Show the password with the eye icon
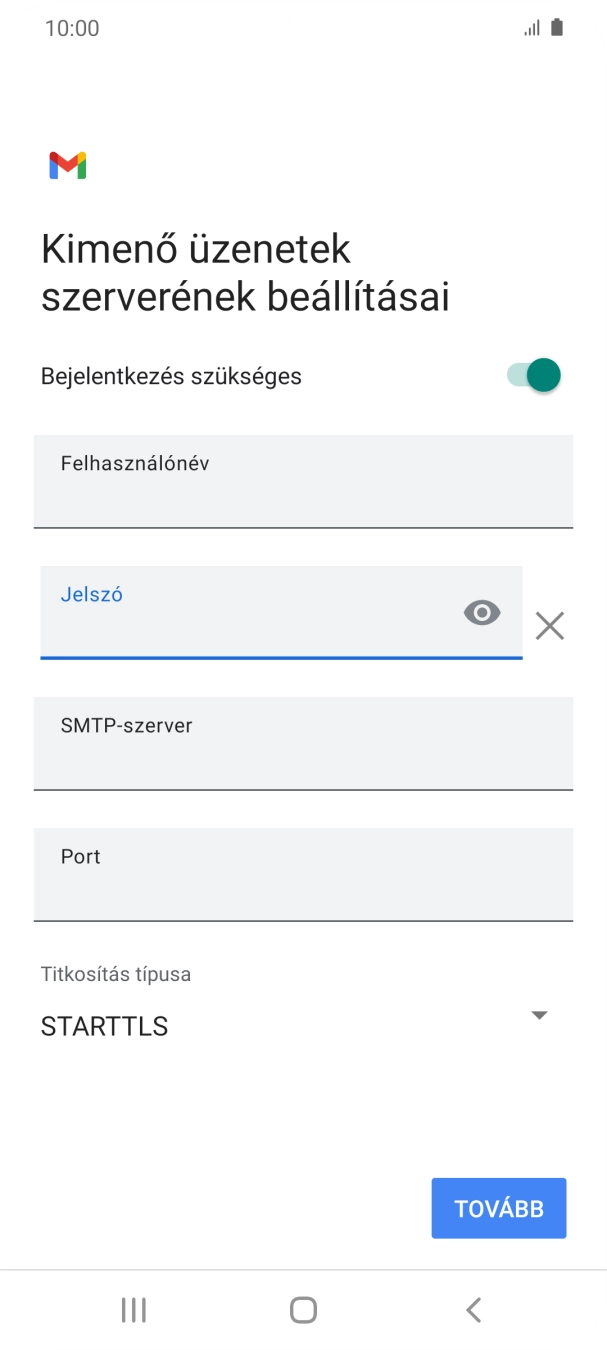607x1350 pixels. click(482, 612)
